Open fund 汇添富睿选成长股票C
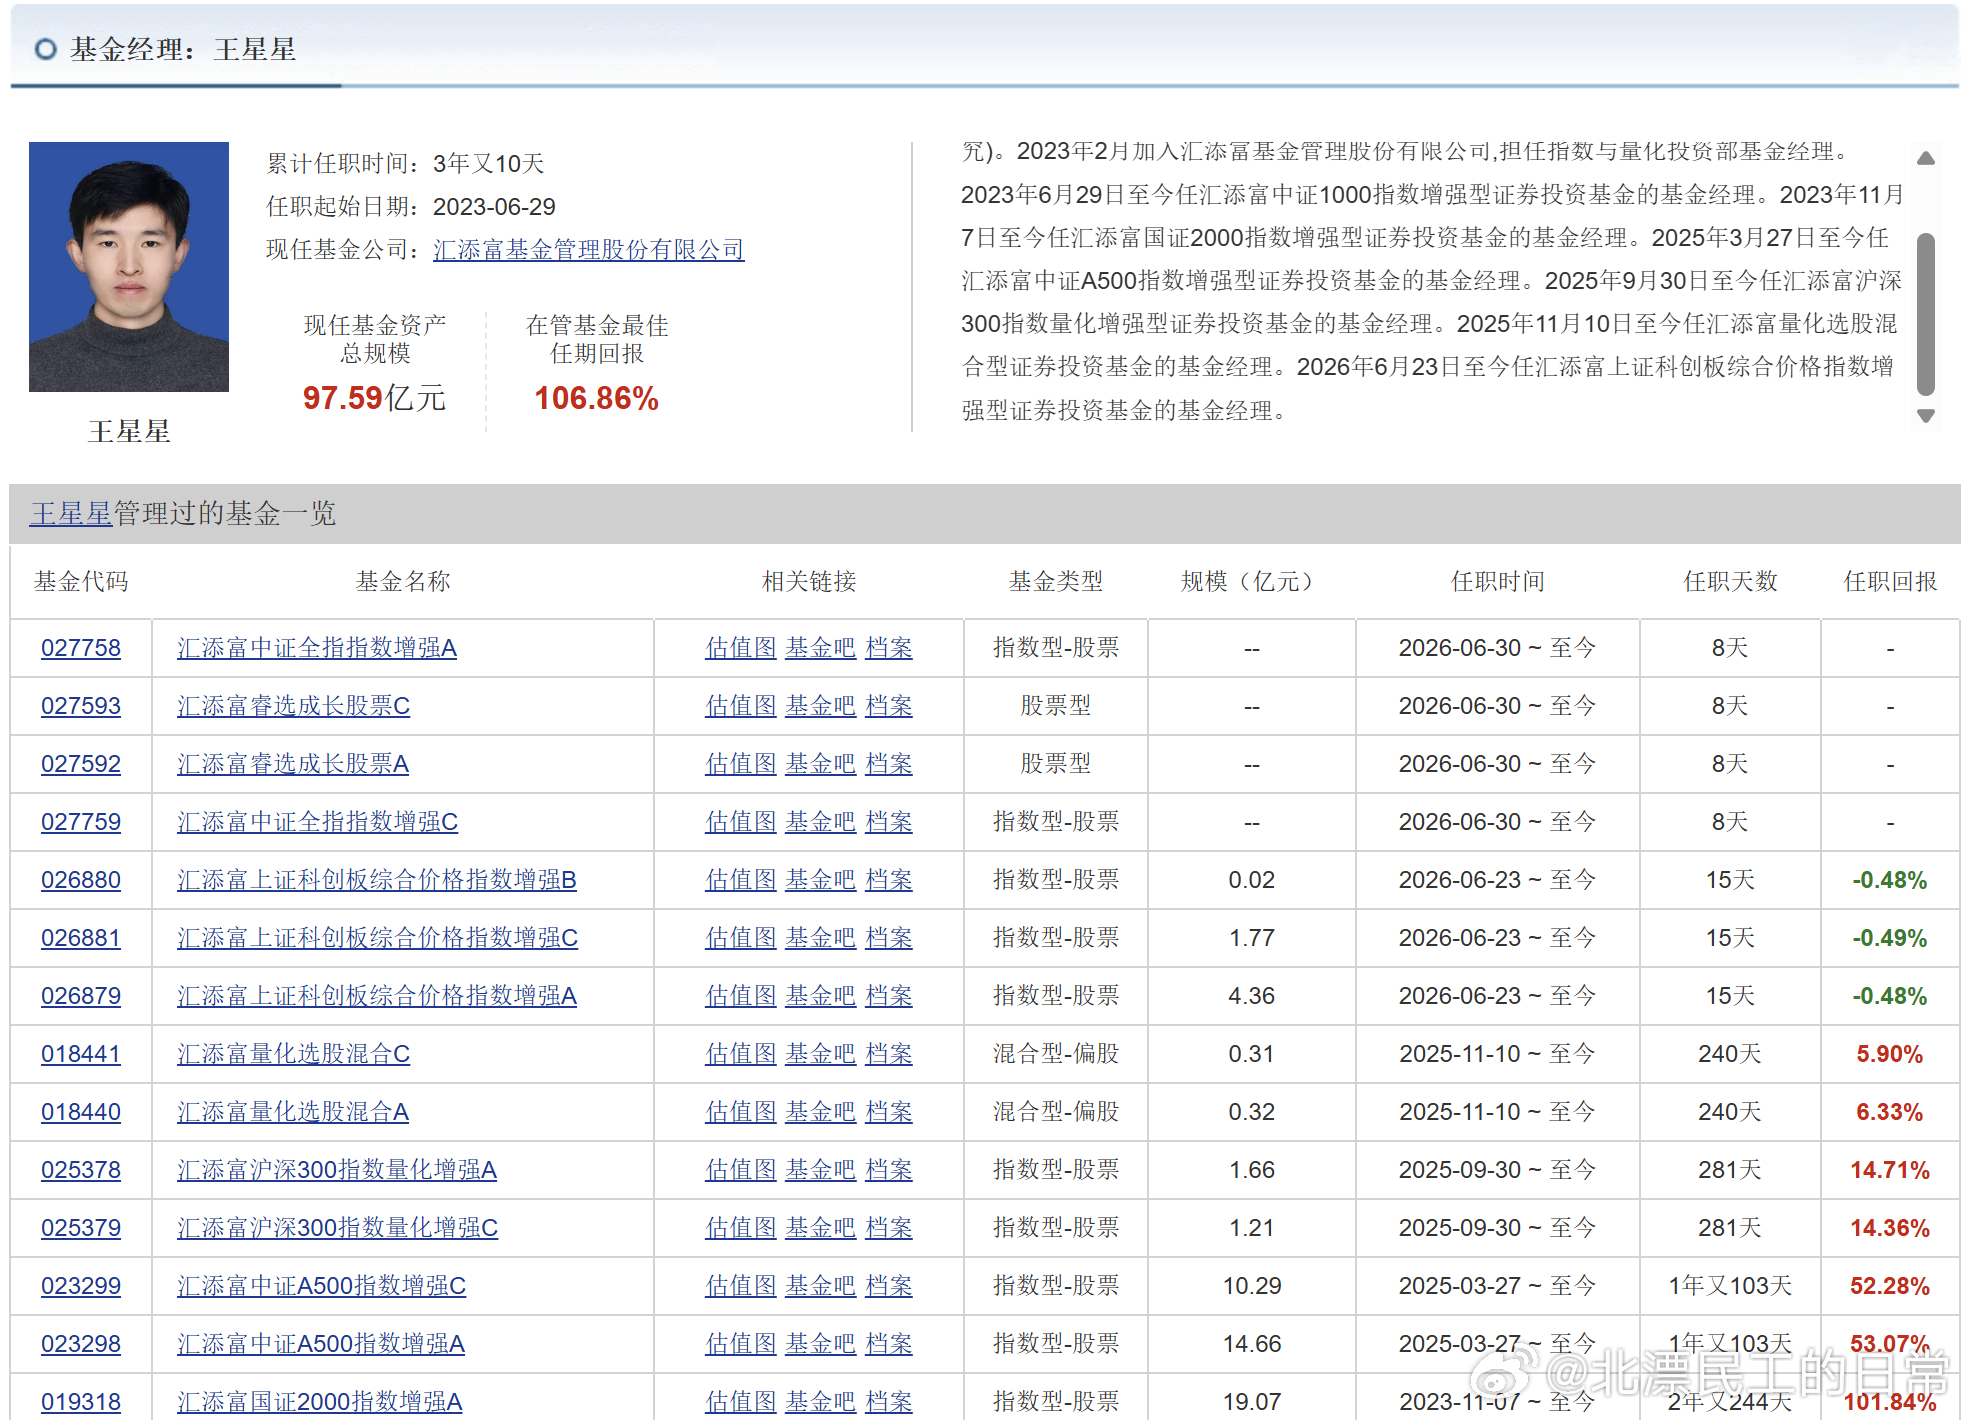The image size is (1968, 1420). coord(293,706)
